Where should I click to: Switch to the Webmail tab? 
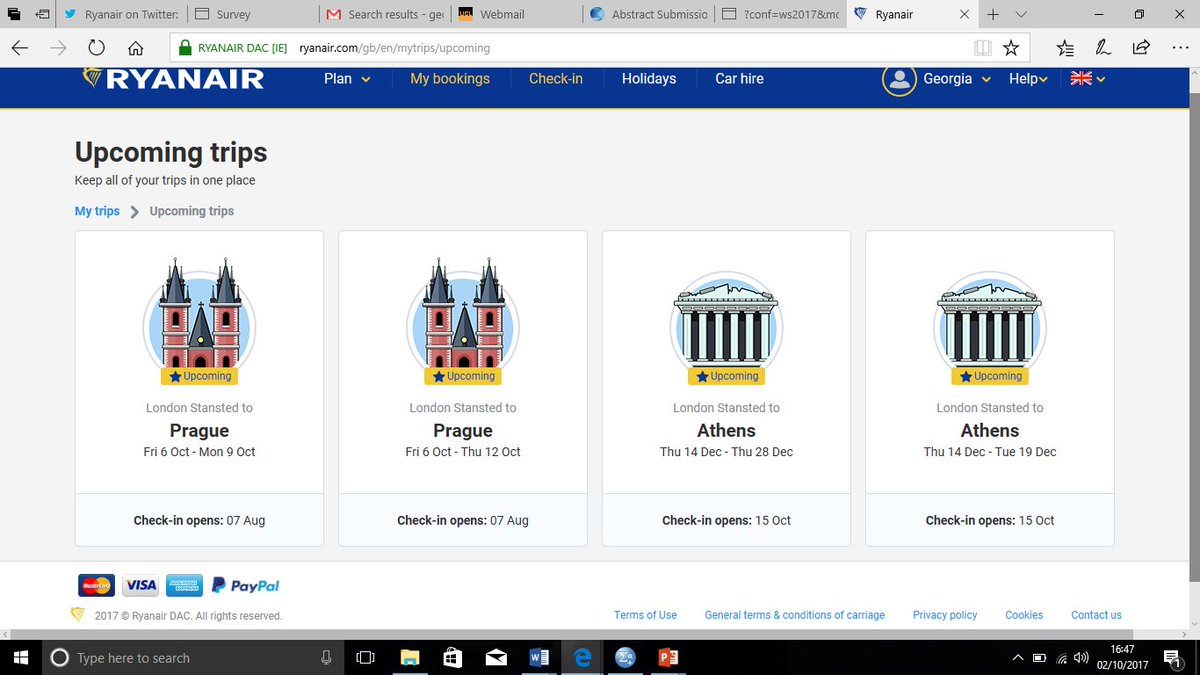point(517,15)
